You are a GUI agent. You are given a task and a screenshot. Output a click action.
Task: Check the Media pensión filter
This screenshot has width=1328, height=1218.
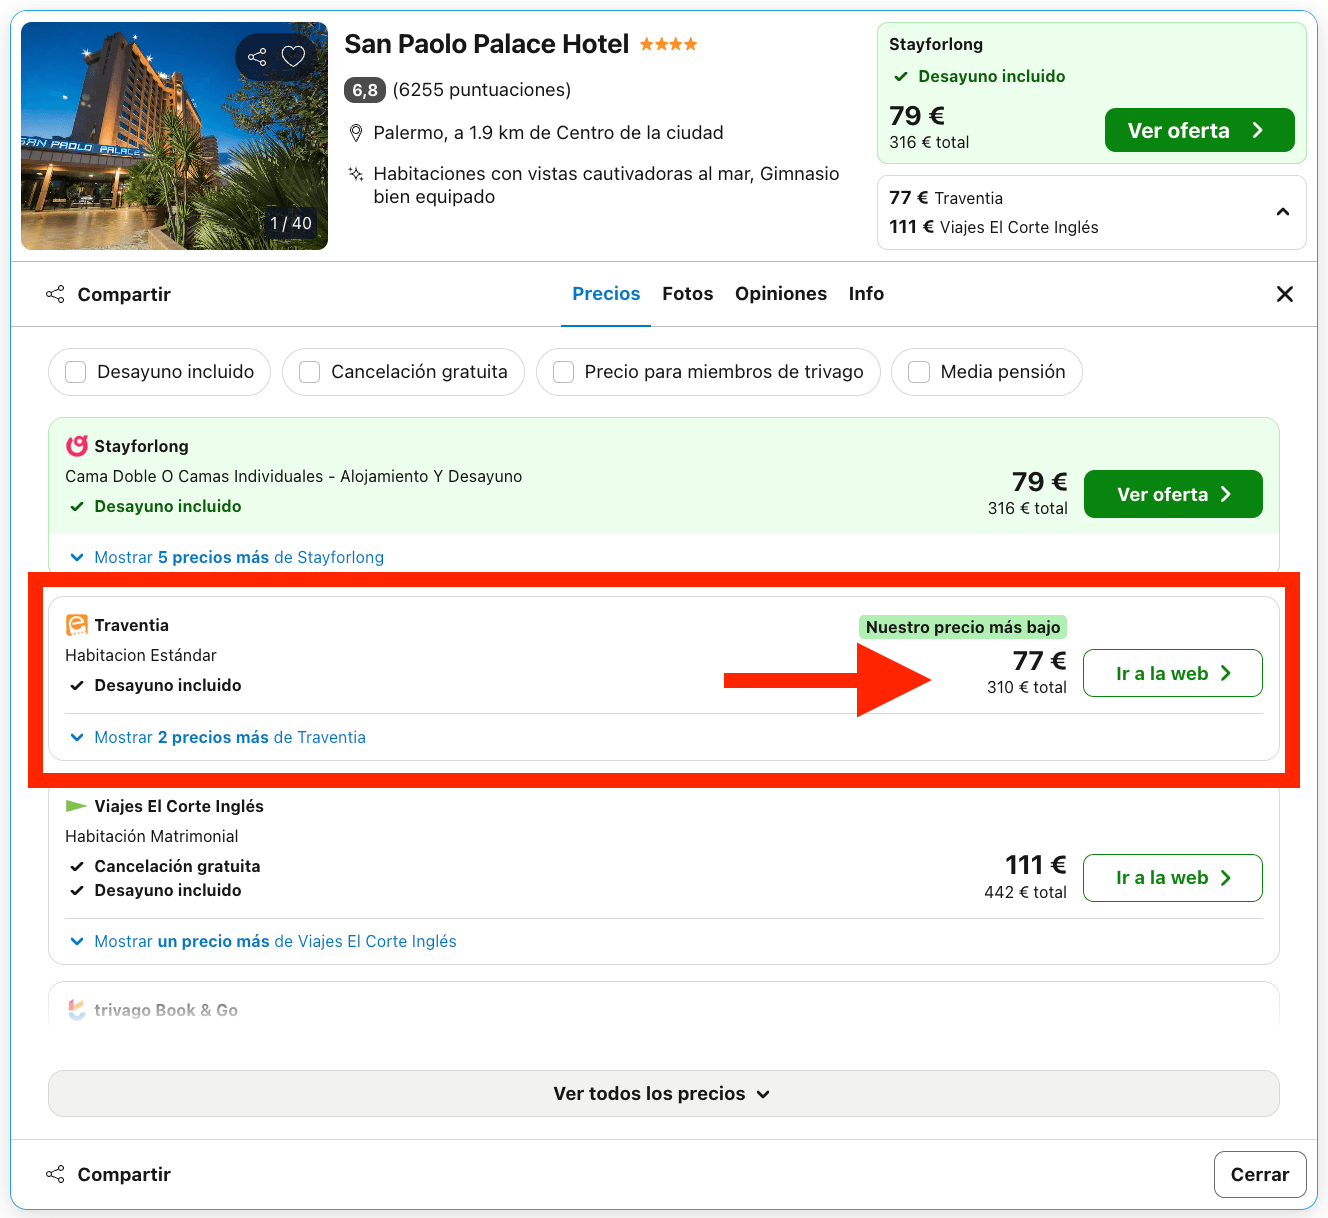[919, 372]
